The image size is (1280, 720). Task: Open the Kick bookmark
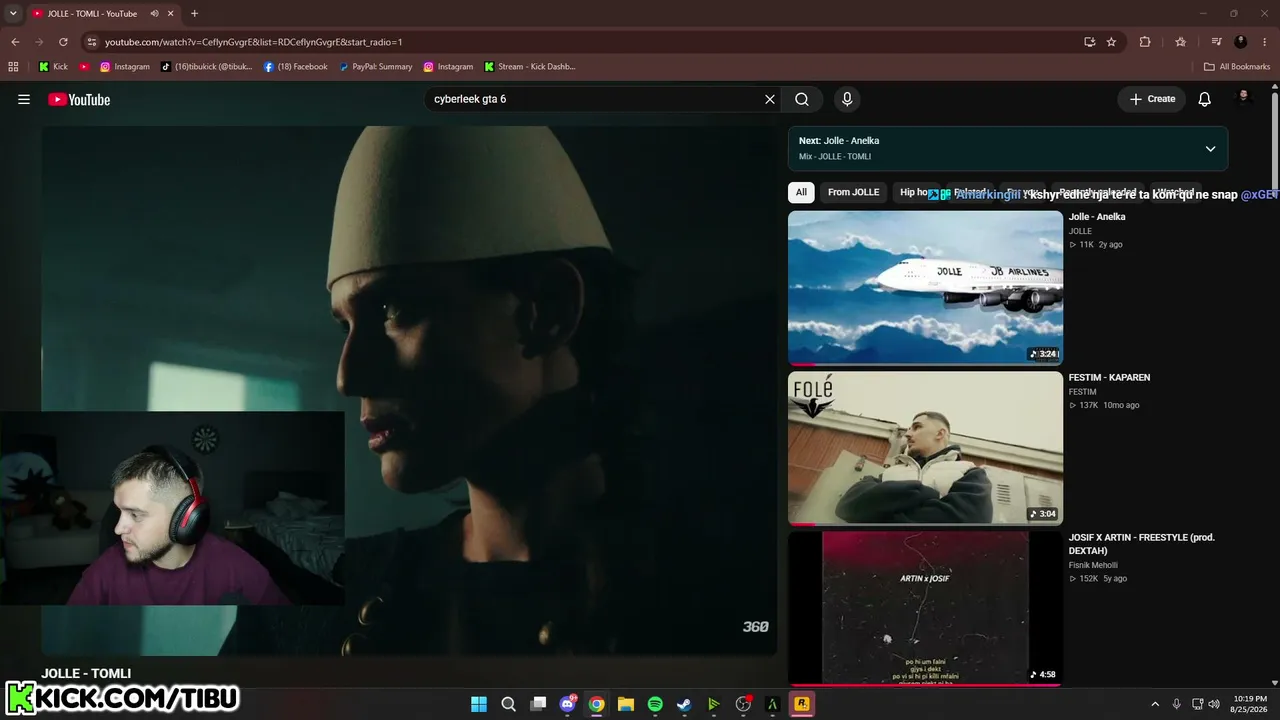(x=53, y=67)
